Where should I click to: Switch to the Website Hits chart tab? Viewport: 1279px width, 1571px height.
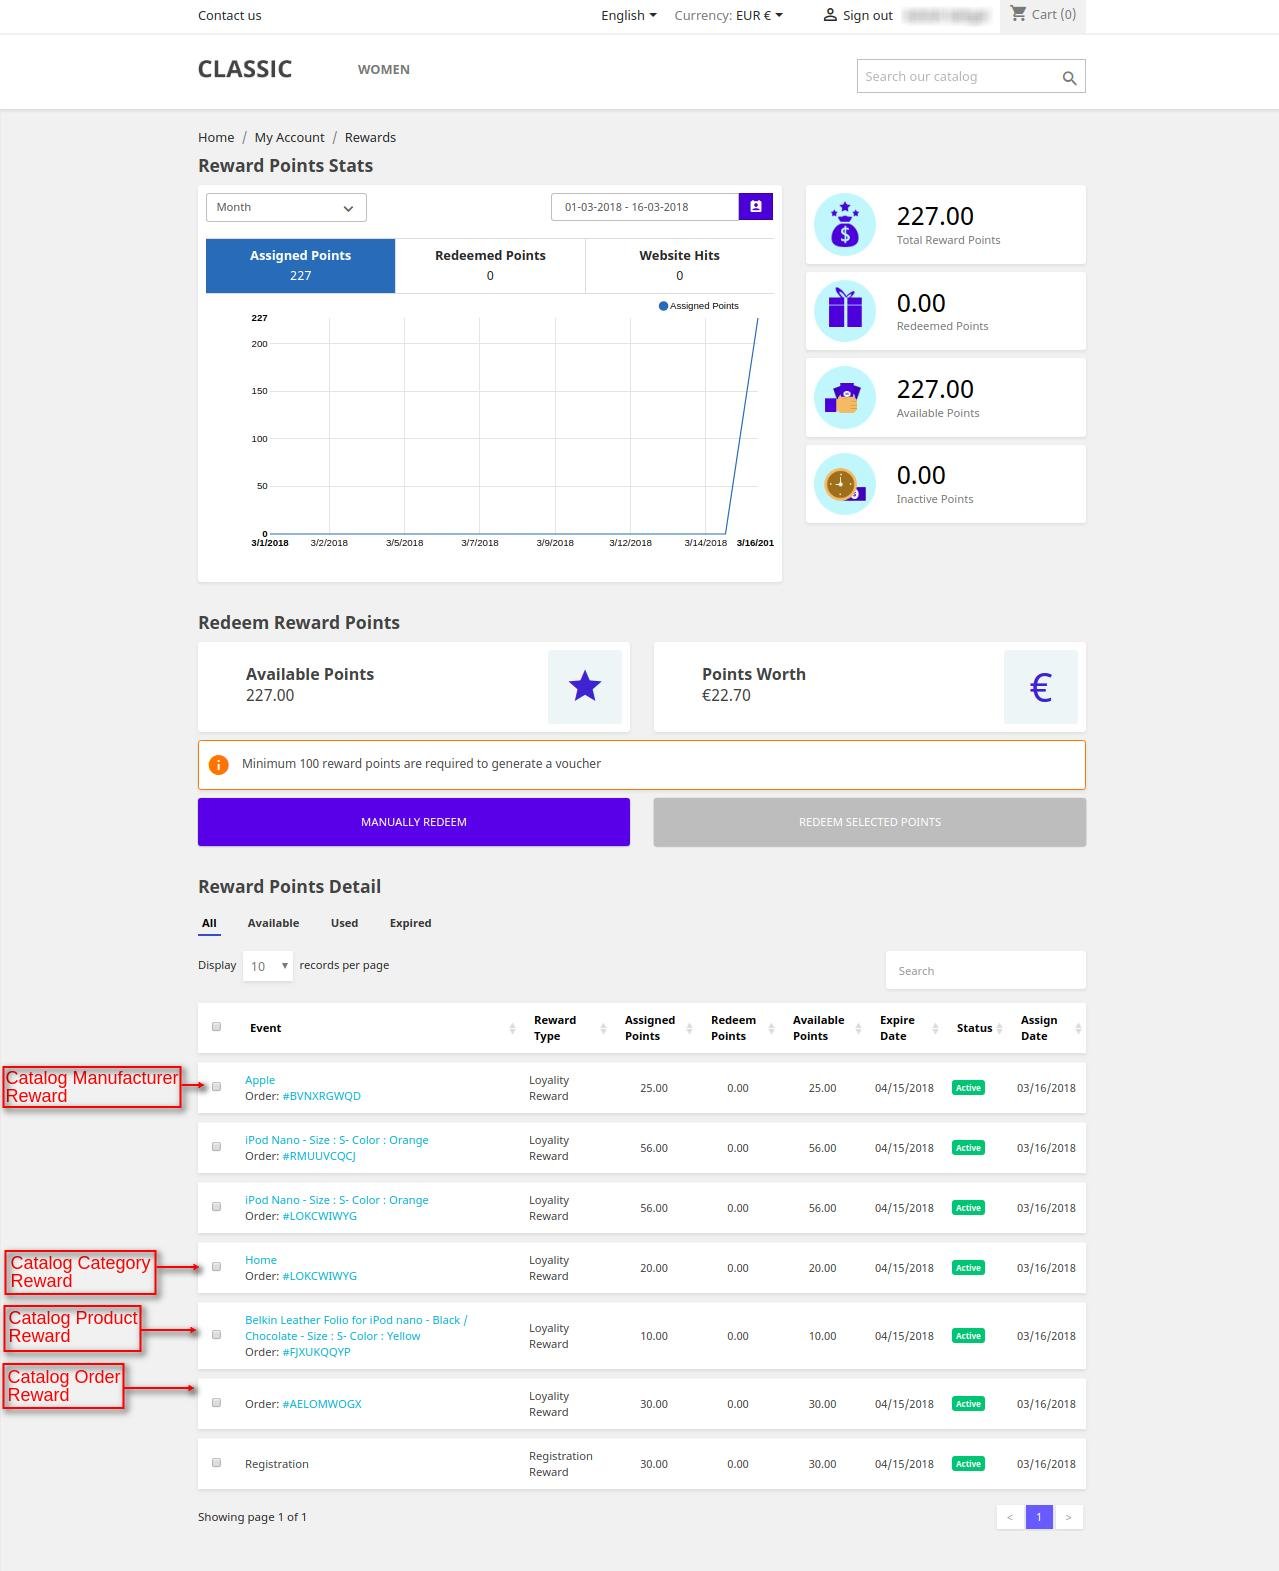[680, 265]
